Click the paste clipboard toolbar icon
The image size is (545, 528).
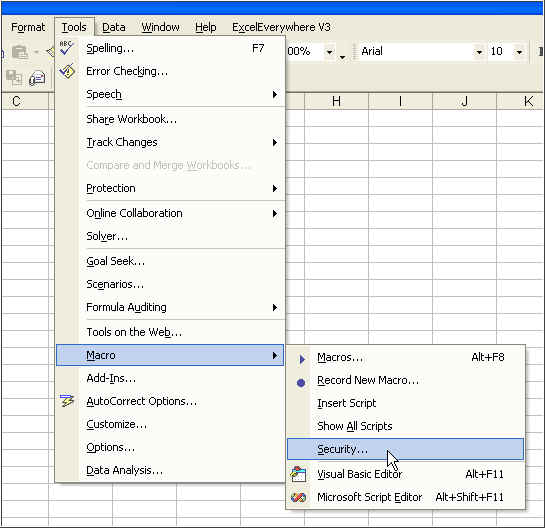20,52
